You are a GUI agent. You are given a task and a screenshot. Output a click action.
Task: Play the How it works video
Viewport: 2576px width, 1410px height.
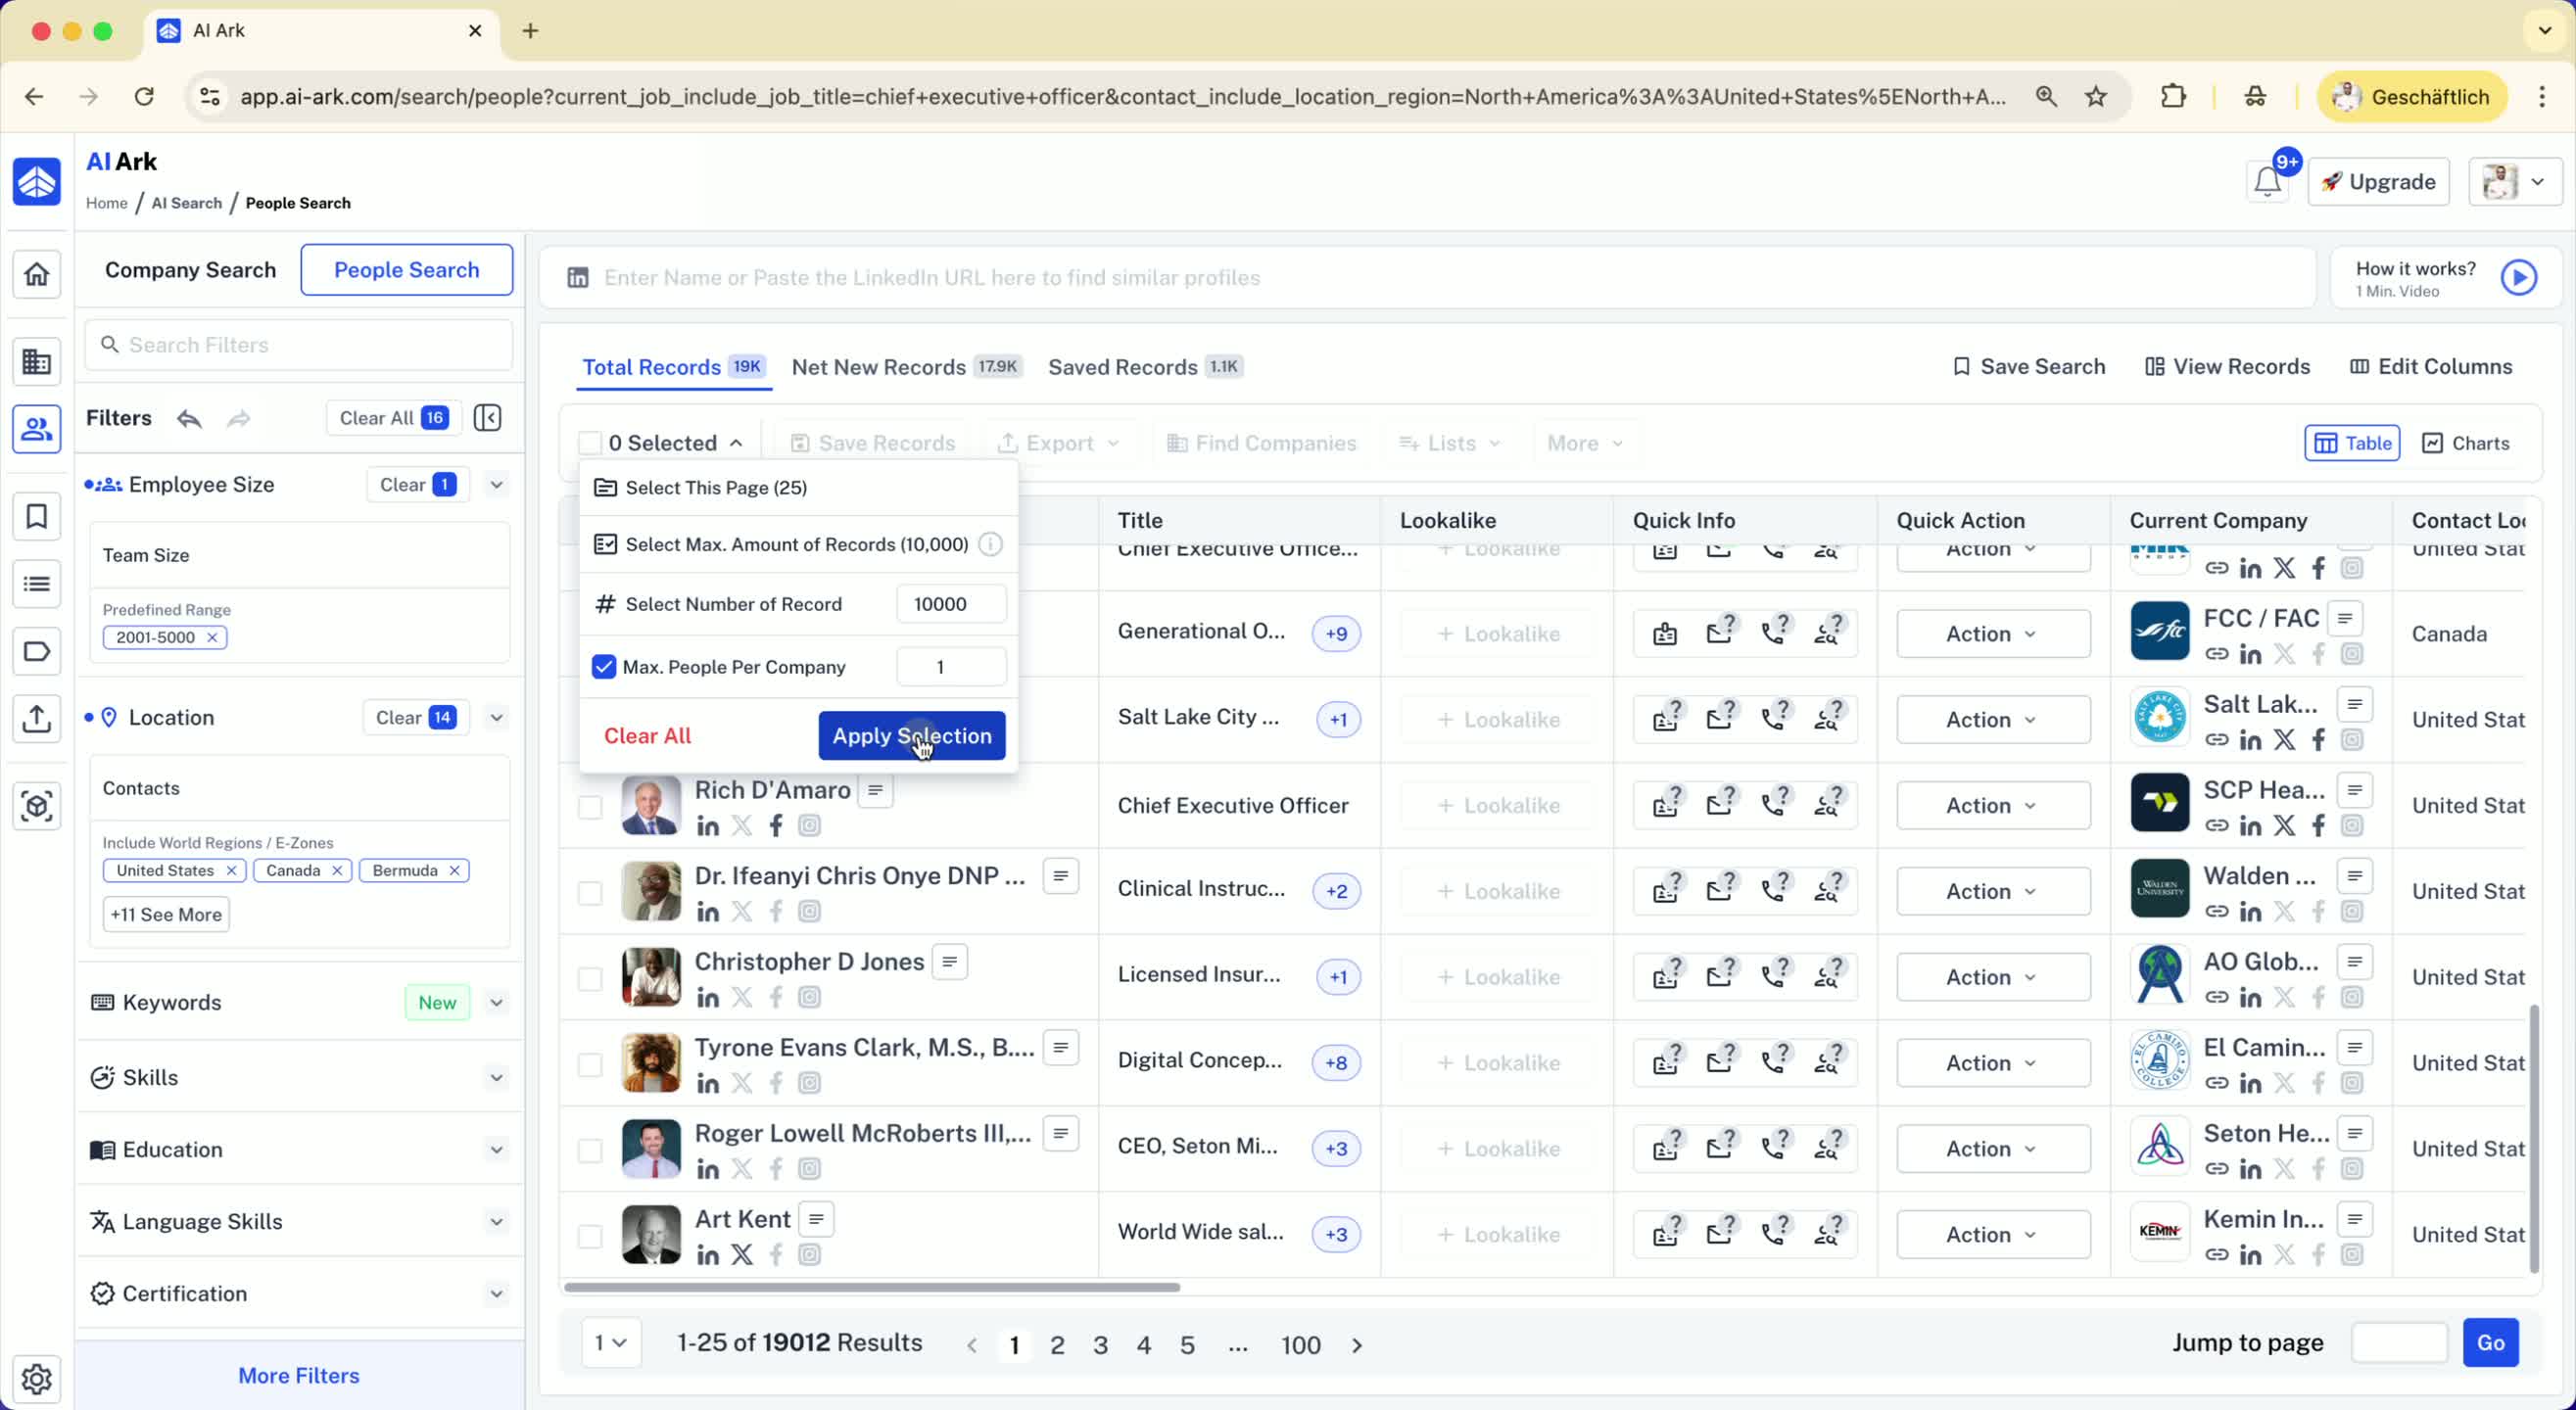[2518, 278]
